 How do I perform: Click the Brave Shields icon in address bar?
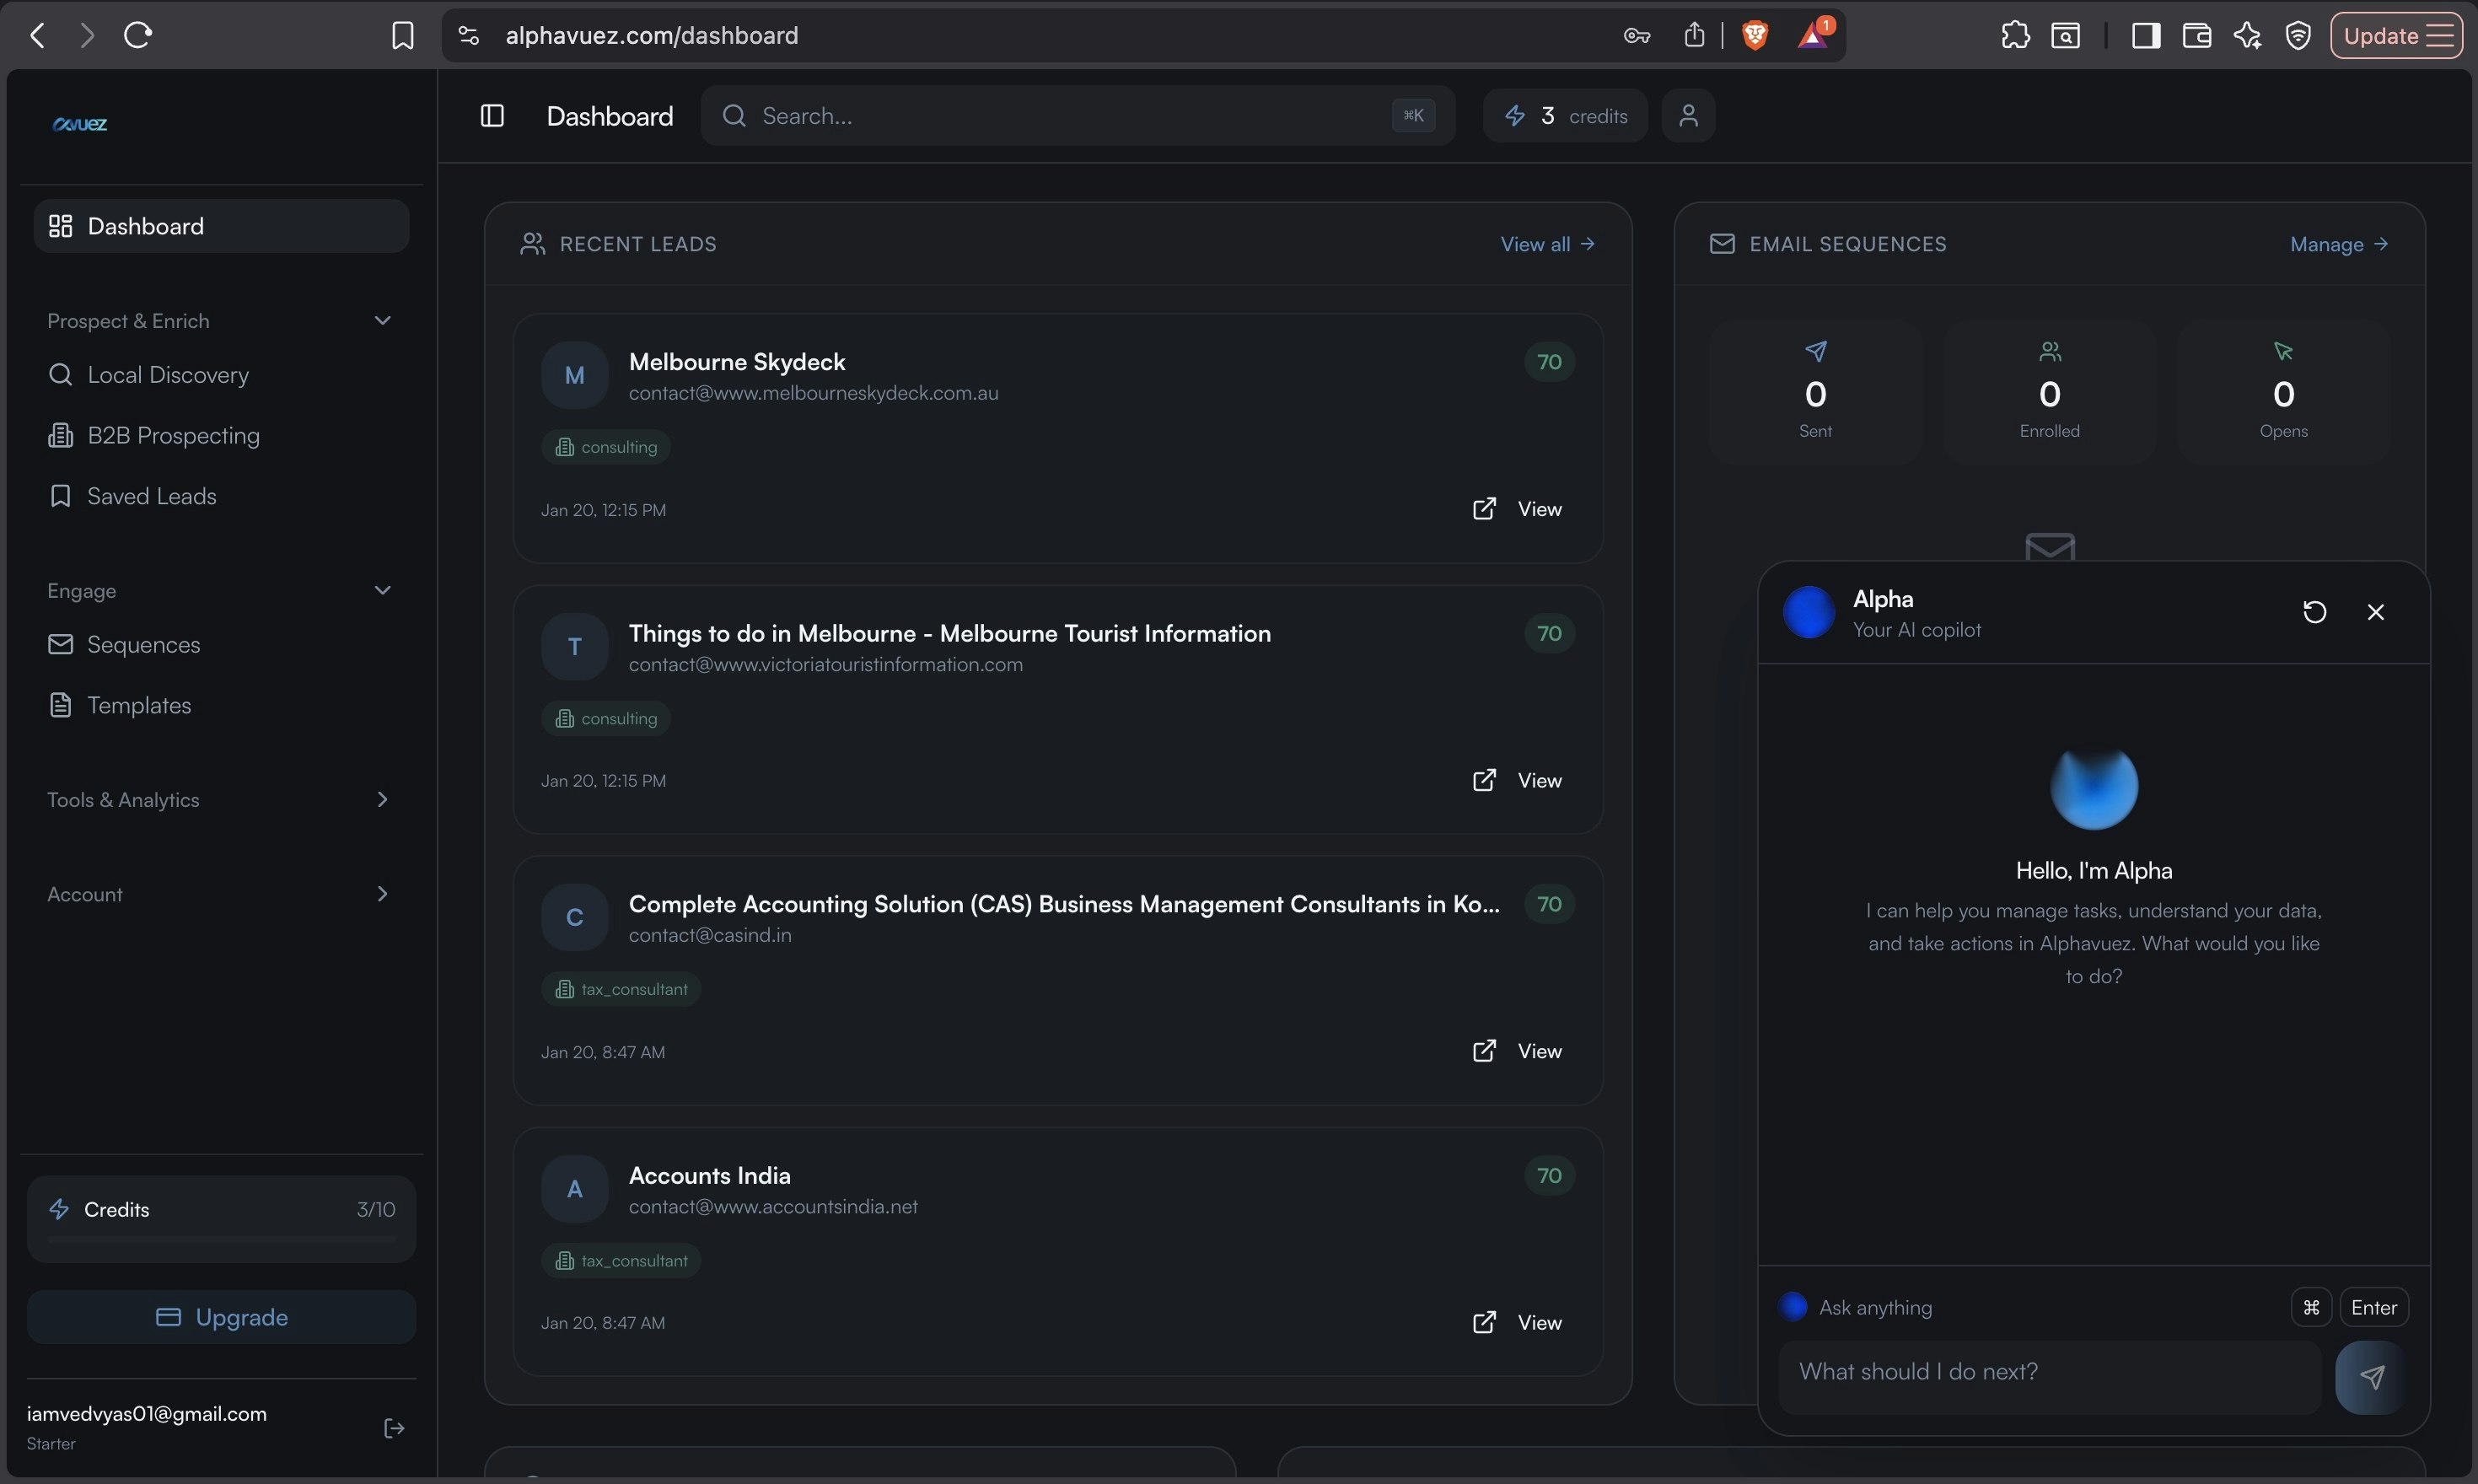pos(1756,34)
